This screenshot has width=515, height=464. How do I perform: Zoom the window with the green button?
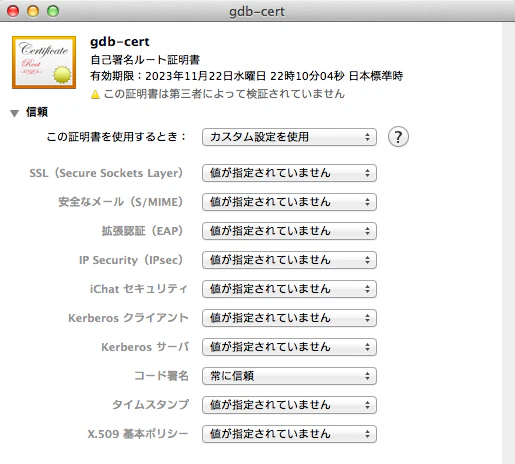[x=53, y=11]
